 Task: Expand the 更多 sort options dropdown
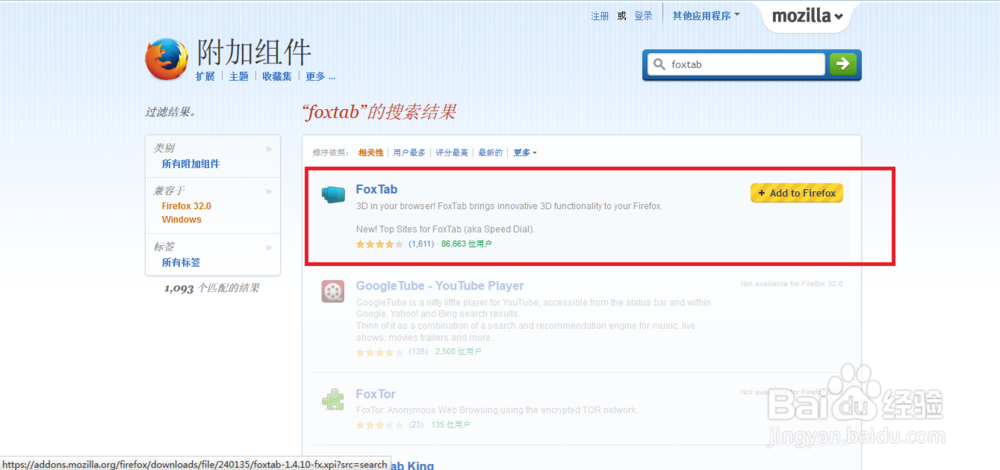tap(526, 153)
